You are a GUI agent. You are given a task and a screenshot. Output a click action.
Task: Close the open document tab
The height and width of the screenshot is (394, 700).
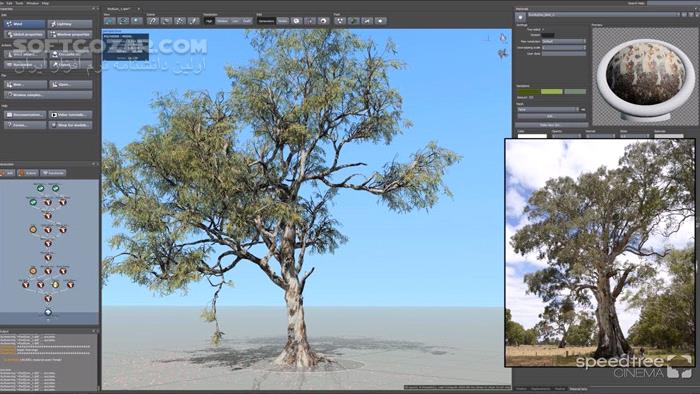click(x=138, y=8)
